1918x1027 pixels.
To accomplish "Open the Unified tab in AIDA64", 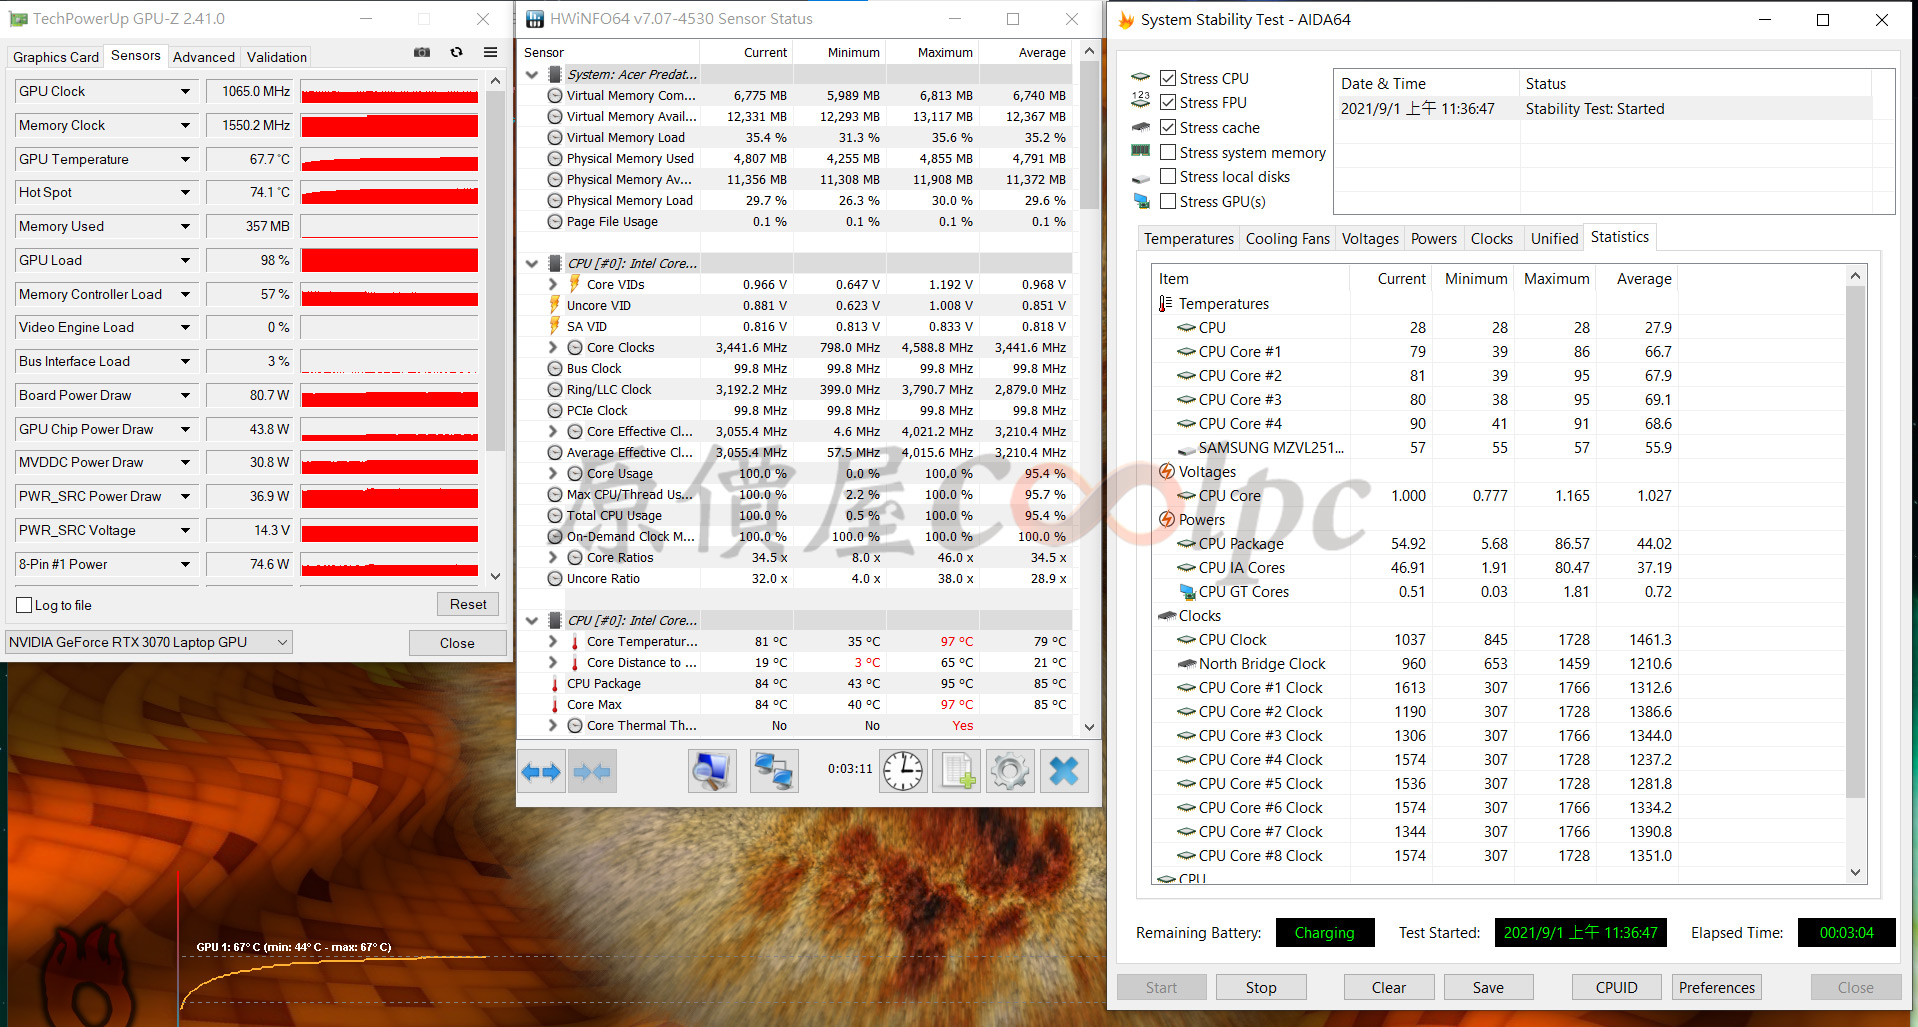I will point(1554,238).
